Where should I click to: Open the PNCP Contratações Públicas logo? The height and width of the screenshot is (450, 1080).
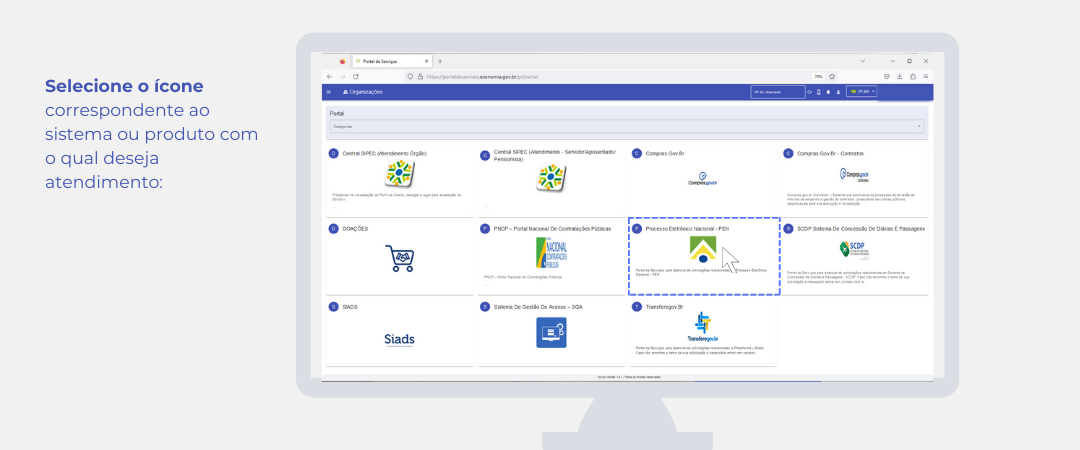pyautogui.click(x=551, y=254)
